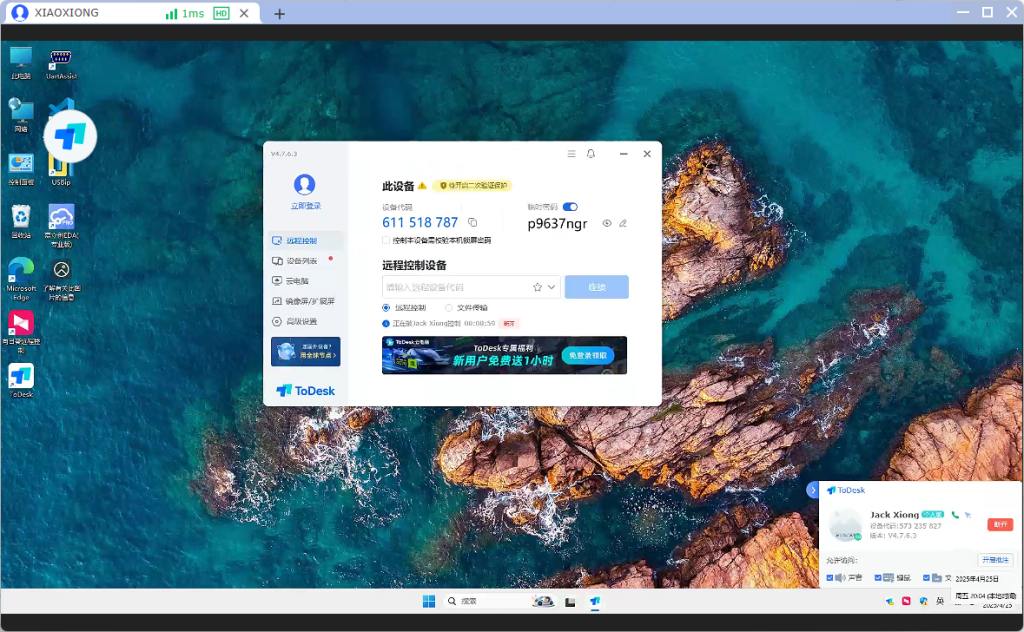1024x632 pixels.
Task: Open the Advanced Settings sidebar tab
Action: (x=306, y=321)
